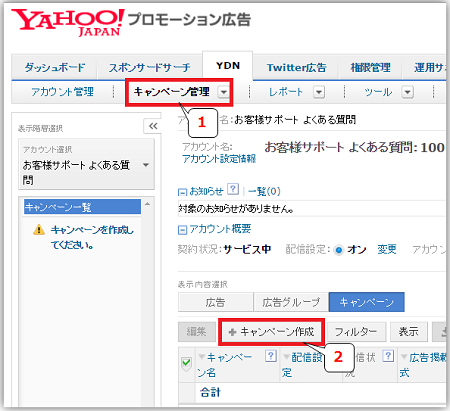Click the フィルター button
The image size is (450, 411).
(x=356, y=332)
